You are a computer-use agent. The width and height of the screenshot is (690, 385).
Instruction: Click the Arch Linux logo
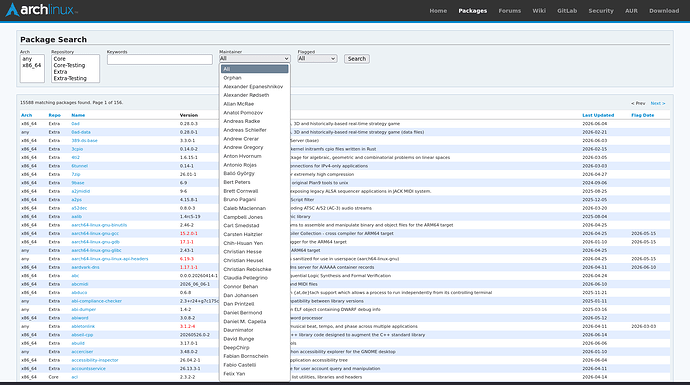coord(42,10)
